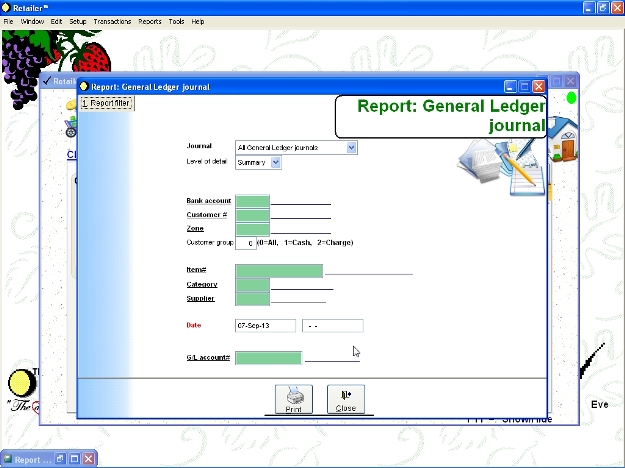Viewport: 625px width, 468px height.
Task: Click the Close door icon button
Action: [x=346, y=399]
